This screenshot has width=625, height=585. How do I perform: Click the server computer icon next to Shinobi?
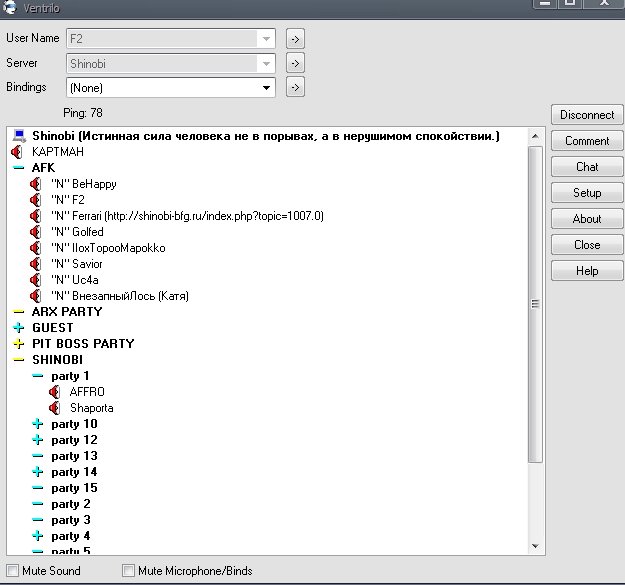[x=19, y=136]
